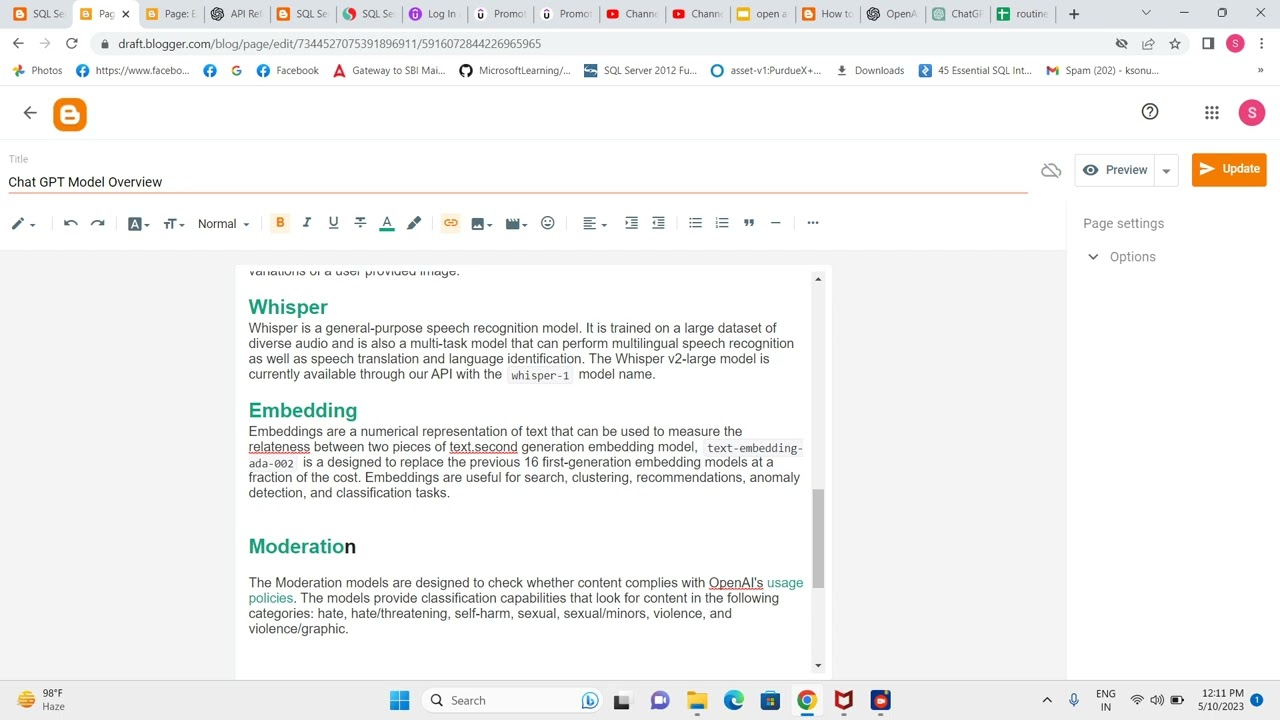Toggle the blockquote formatting
Viewport: 1280px width, 720px height.
tap(749, 223)
